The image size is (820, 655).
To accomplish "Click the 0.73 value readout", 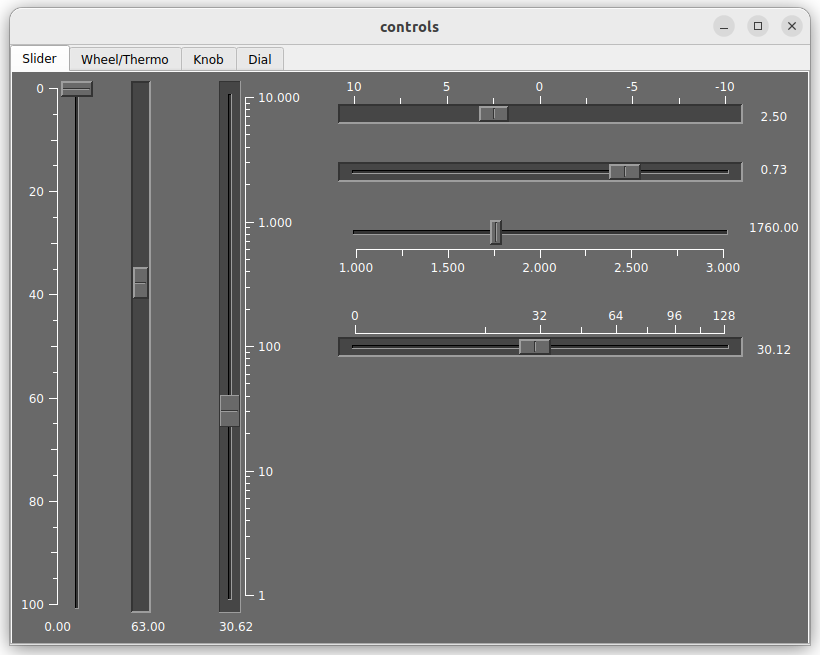I will click(x=773, y=170).
